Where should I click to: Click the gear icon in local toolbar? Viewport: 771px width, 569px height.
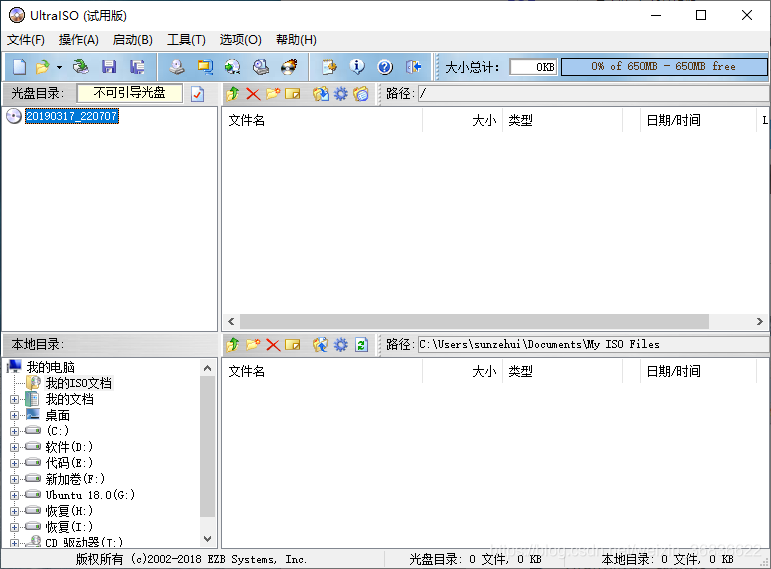(341, 345)
